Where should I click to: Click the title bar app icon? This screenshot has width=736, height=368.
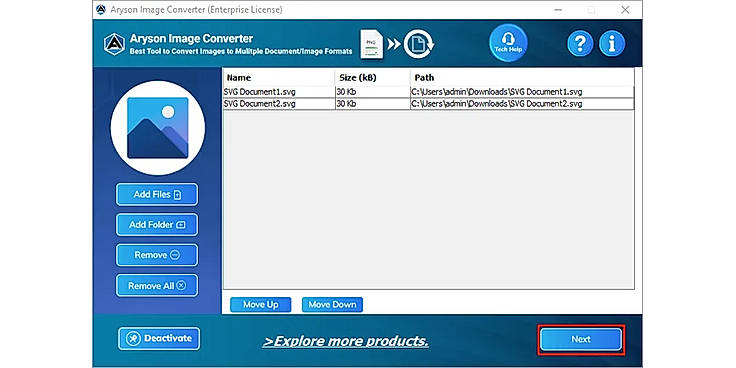[x=101, y=9]
